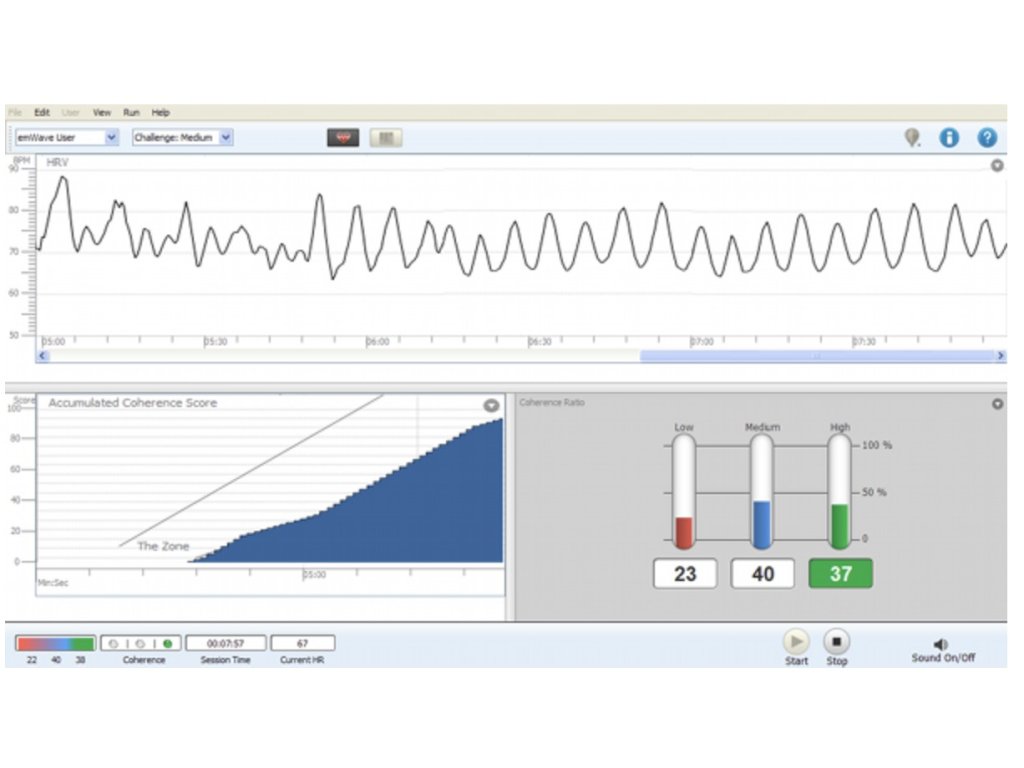Open the HRV panel options circle
Image resolution: width=1024 pixels, height=768 pixels.
(997, 165)
